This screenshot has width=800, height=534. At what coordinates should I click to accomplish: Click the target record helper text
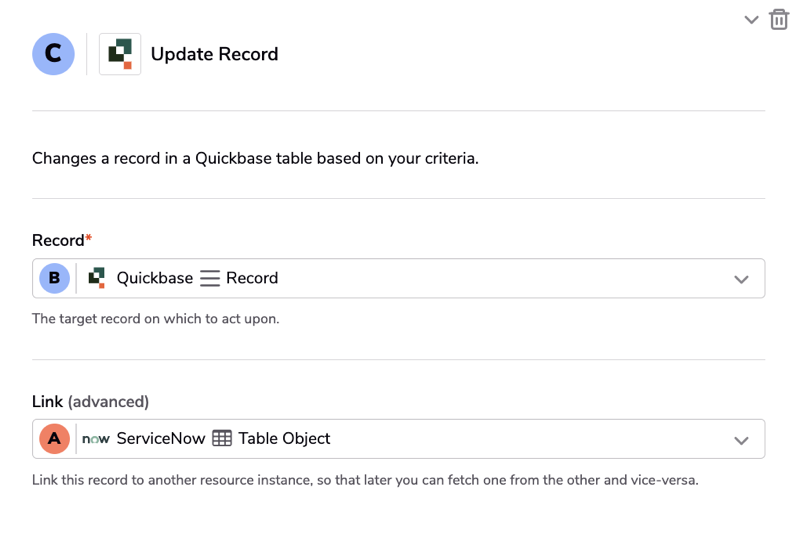tap(156, 319)
